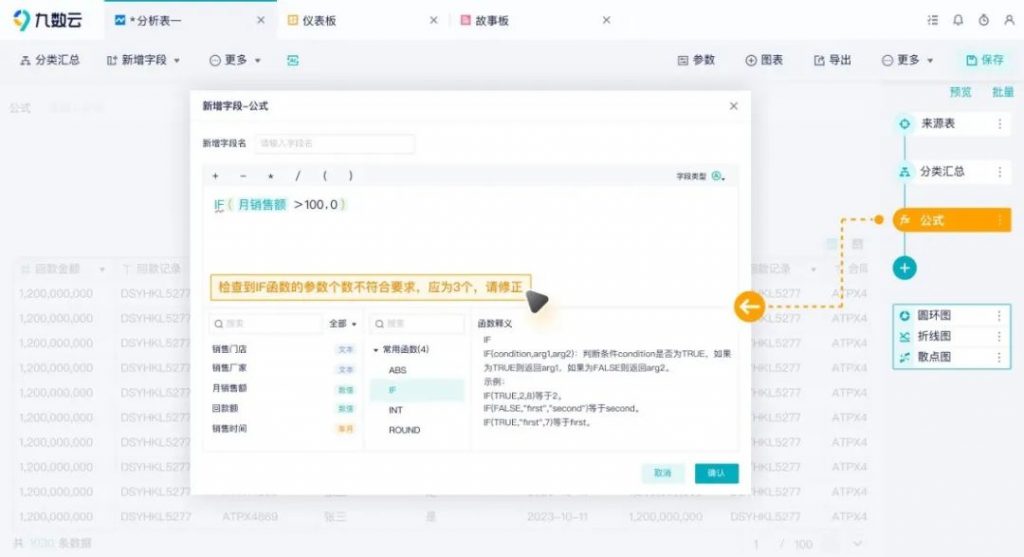Open the 新增字段 dropdown
Viewport: 1024px width, 557px height.
[x=144, y=60]
